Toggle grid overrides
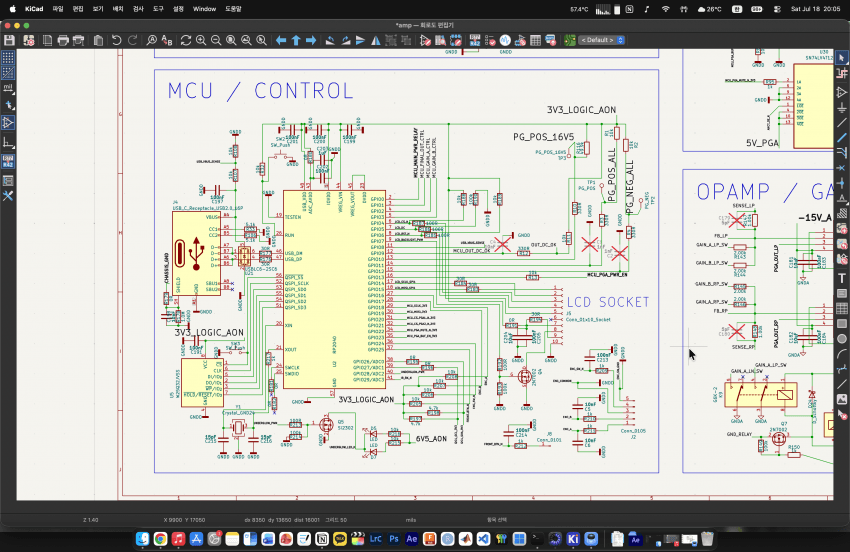 (8, 72)
